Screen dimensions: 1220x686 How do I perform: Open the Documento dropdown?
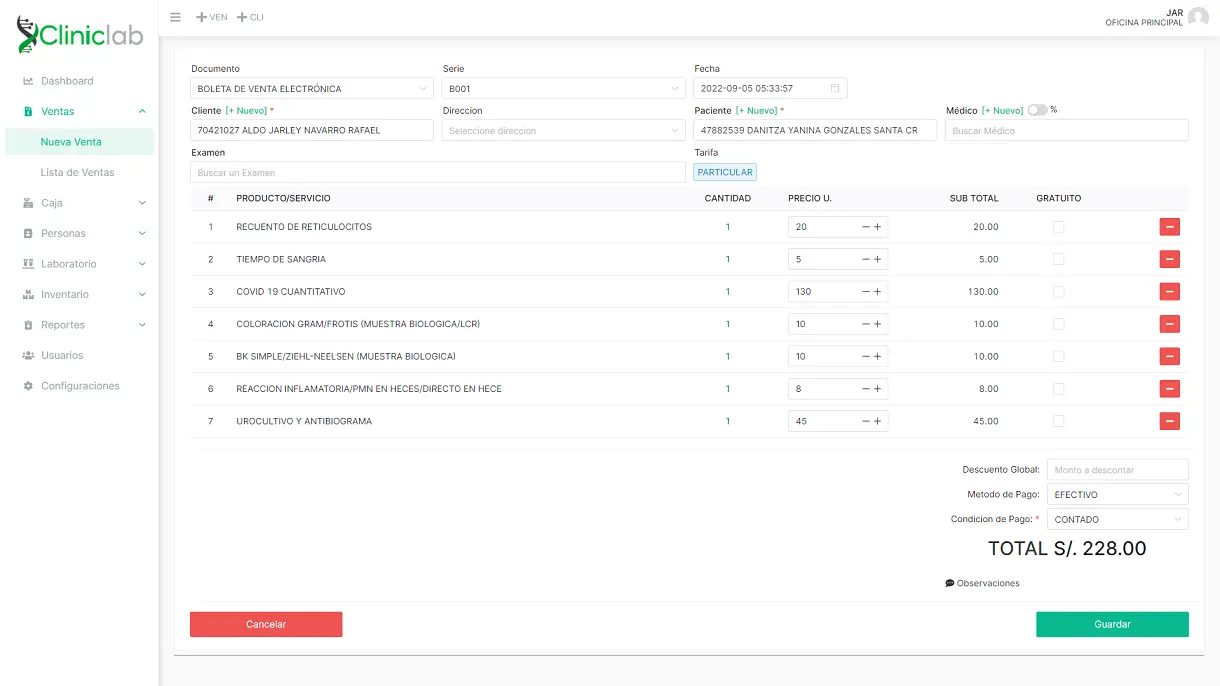tap(312, 89)
